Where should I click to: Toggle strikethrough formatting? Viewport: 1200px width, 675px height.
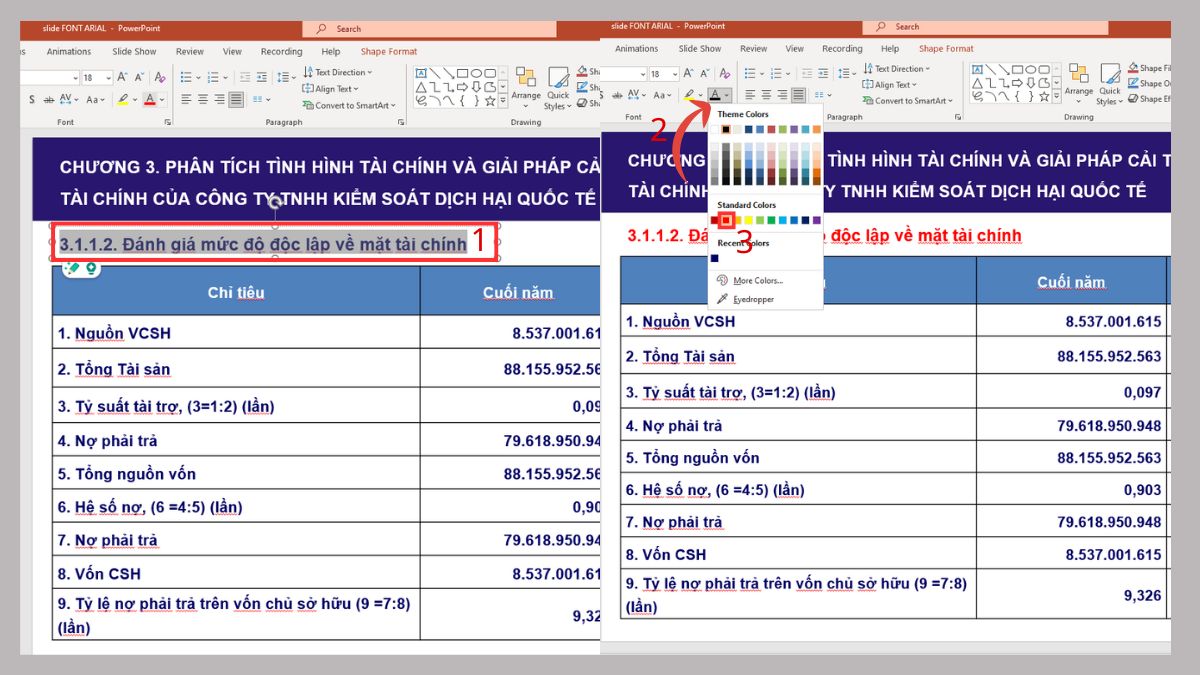click(x=48, y=100)
